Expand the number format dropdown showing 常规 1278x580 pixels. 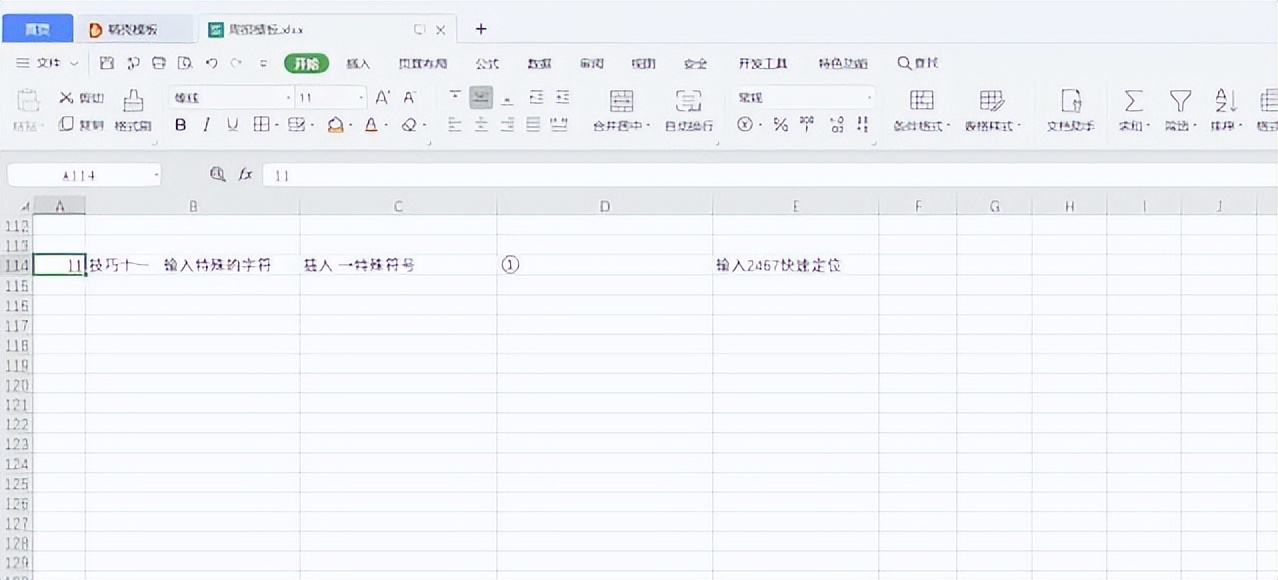coord(866,97)
